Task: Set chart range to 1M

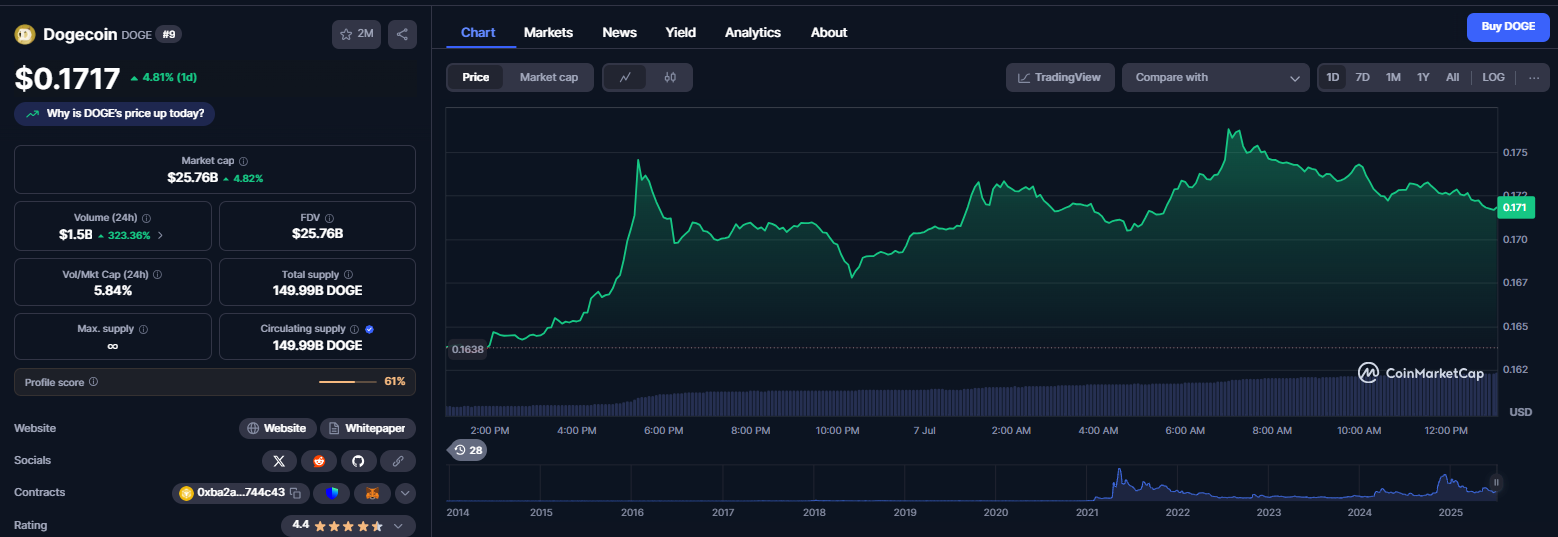Action: pyautogui.click(x=1393, y=78)
